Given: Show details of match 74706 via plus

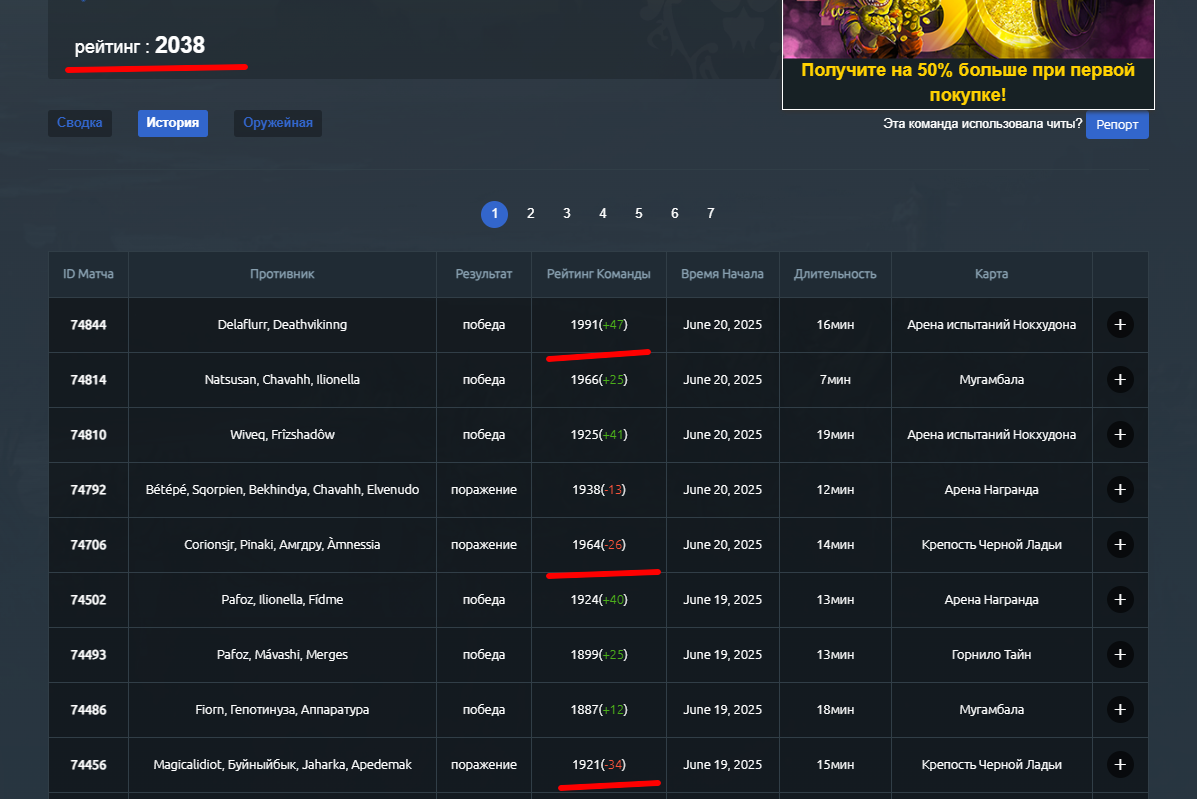Looking at the screenshot, I should click(x=1120, y=544).
